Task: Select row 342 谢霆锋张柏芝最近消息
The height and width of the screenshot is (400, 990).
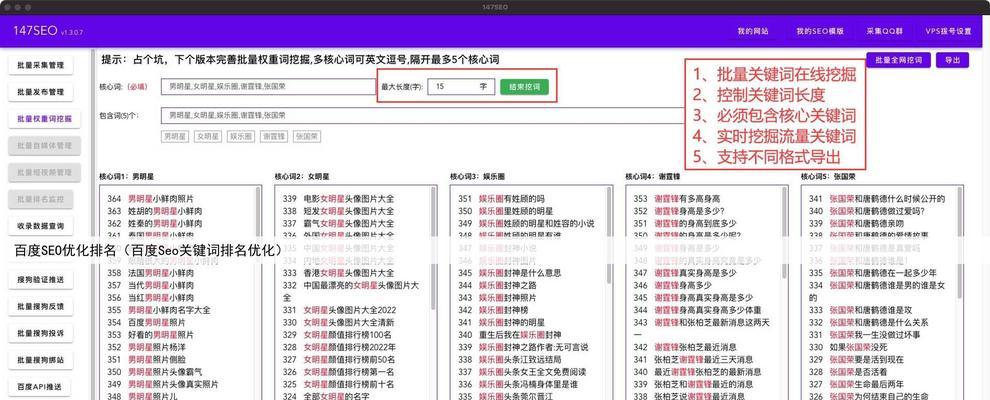Action: [x=685, y=347]
